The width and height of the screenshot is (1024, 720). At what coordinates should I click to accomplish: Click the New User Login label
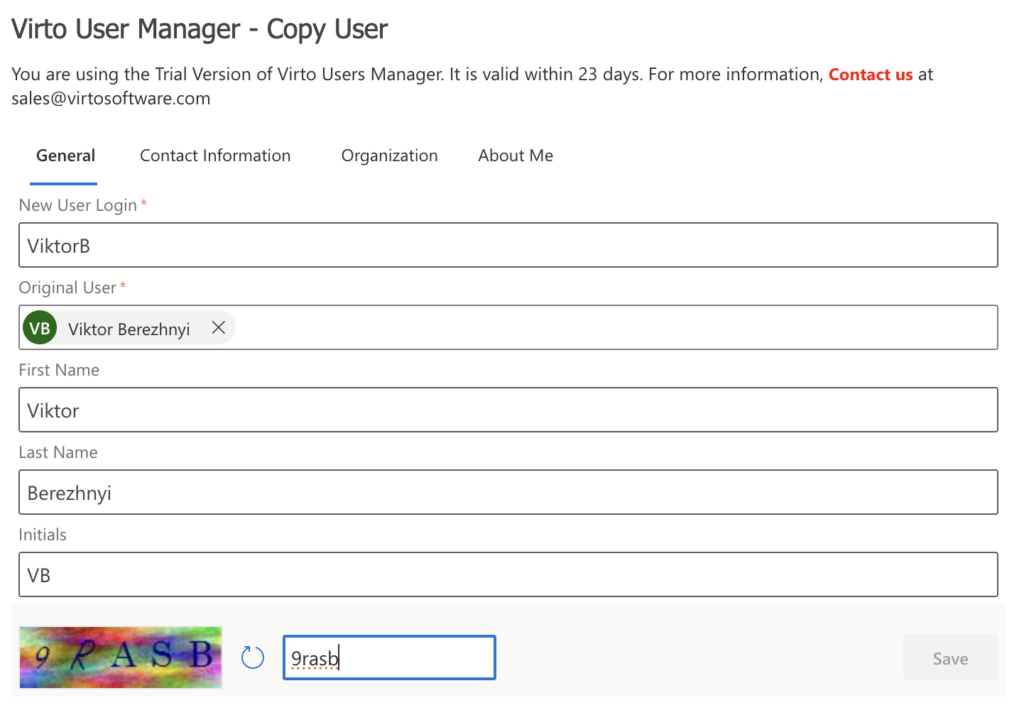click(x=78, y=205)
